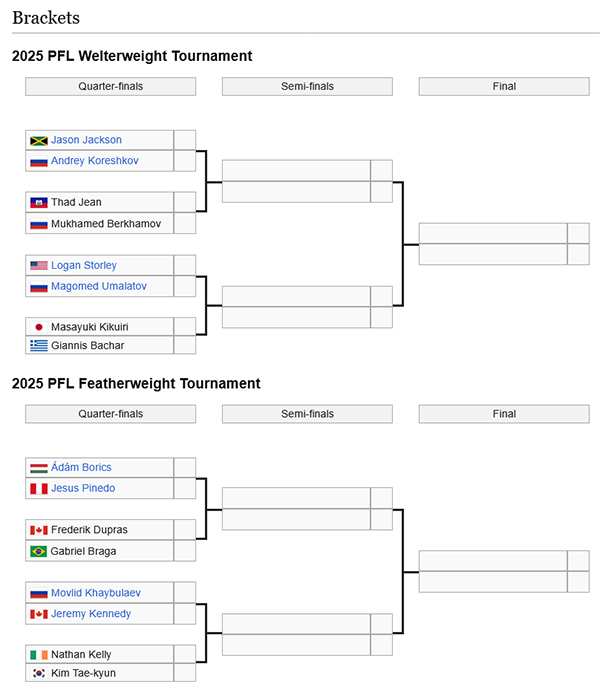The width and height of the screenshot is (600, 687).
Task: Click the Brazil flag next to Gabriel Braga
Action: (x=39, y=552)
